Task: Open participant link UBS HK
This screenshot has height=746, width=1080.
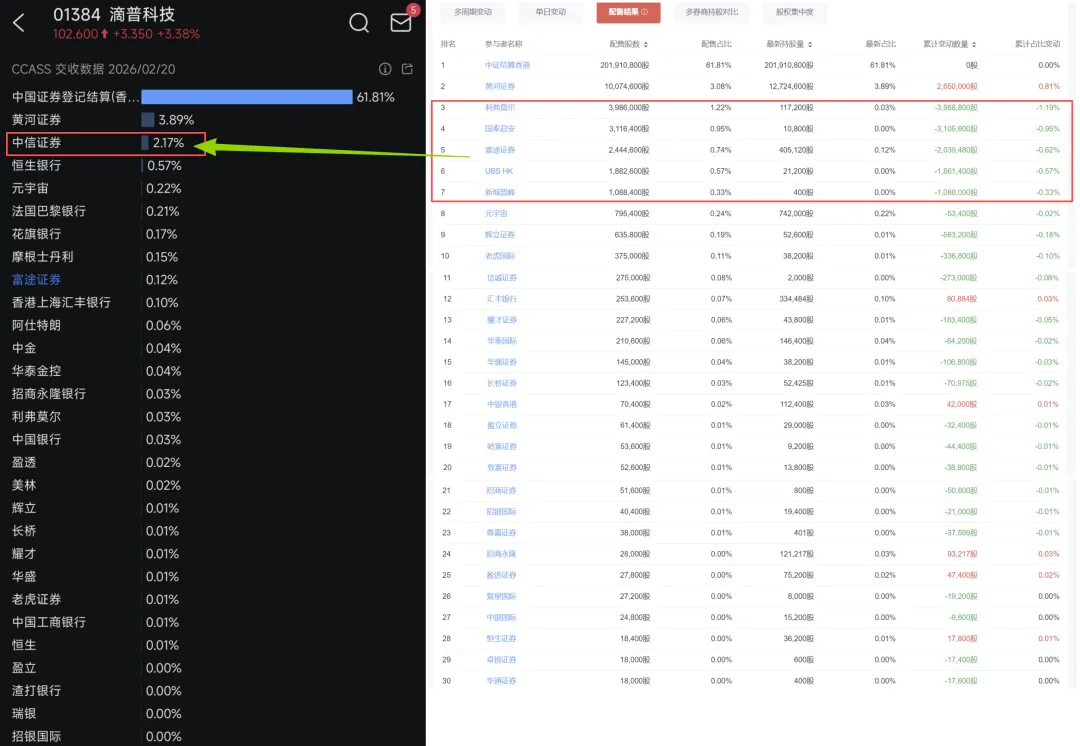Action: (x=499, y=172)
